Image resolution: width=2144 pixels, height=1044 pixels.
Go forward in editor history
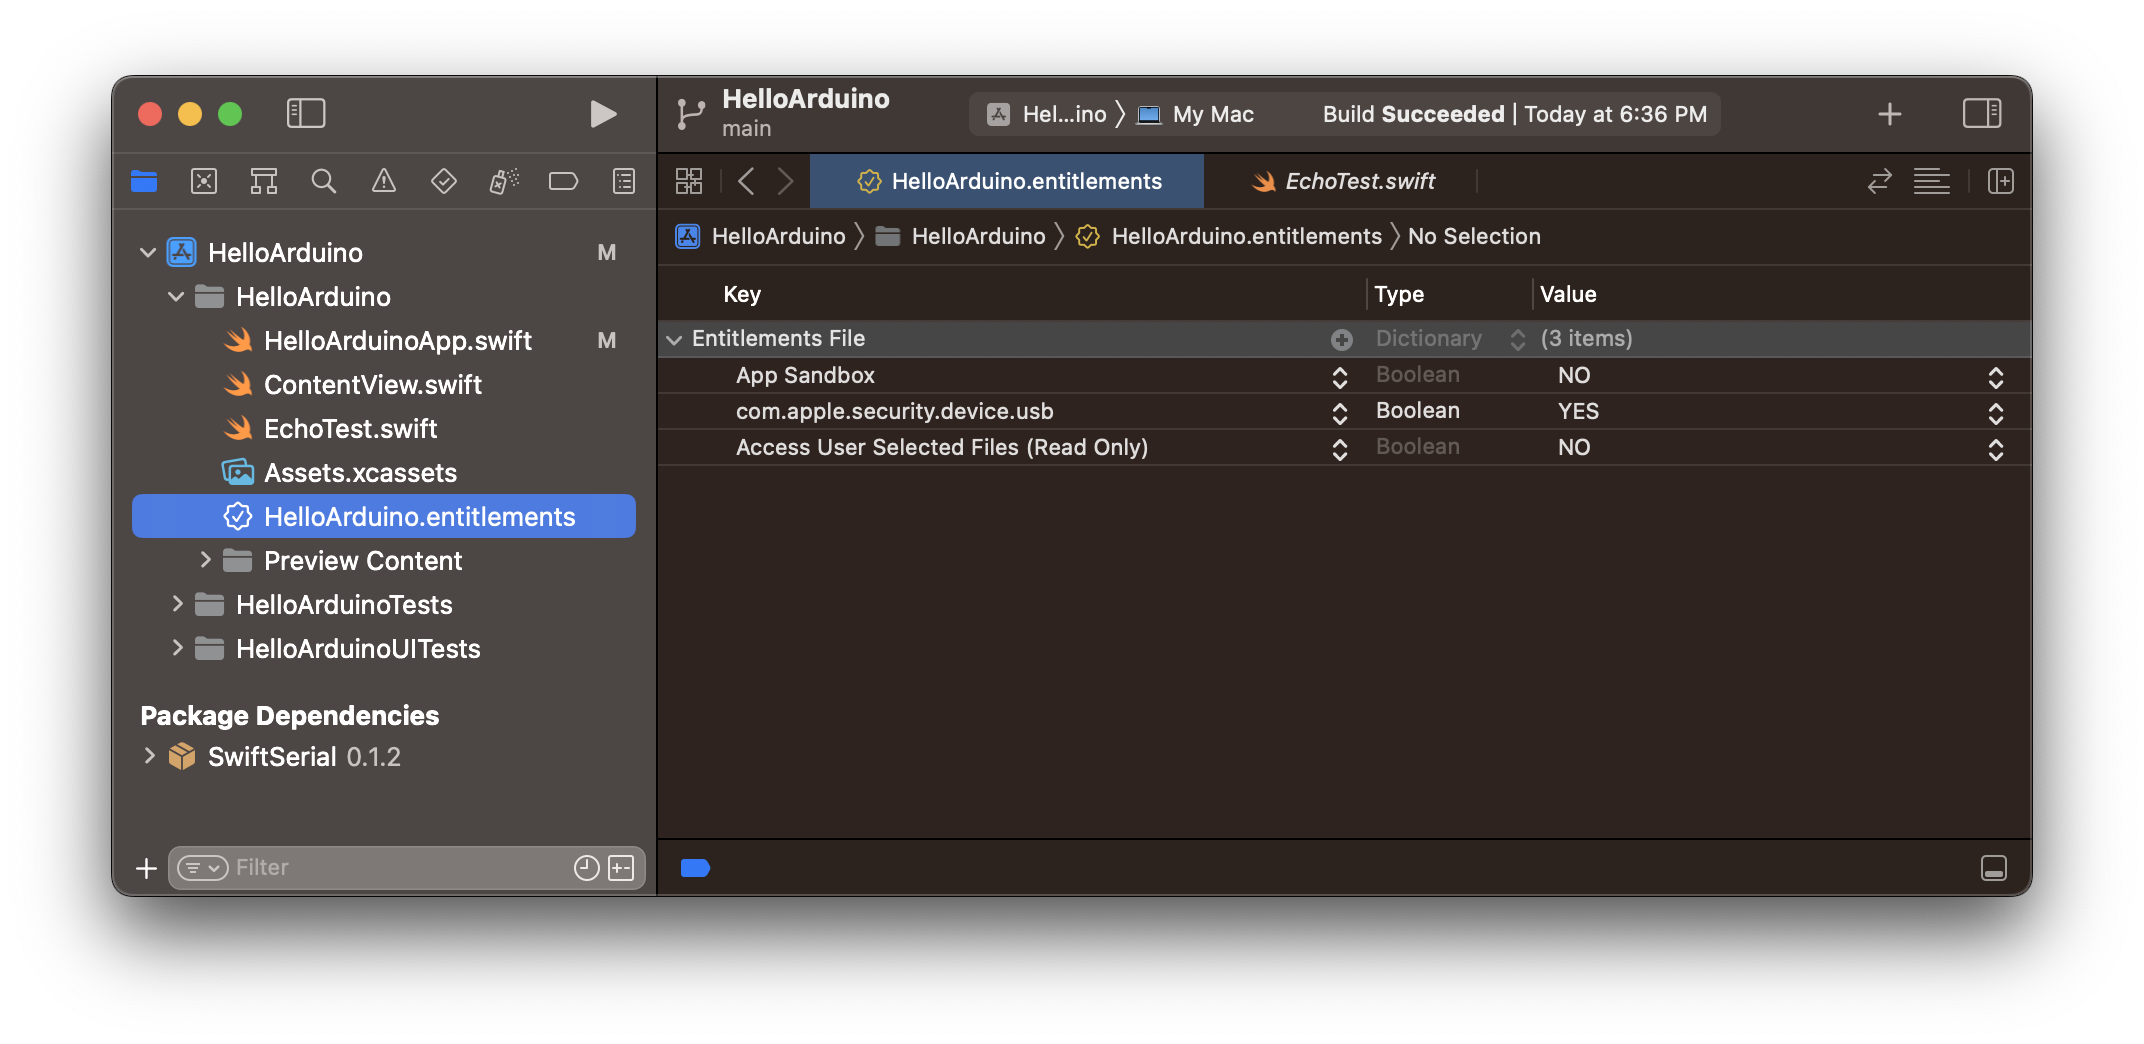pos(785,181)
